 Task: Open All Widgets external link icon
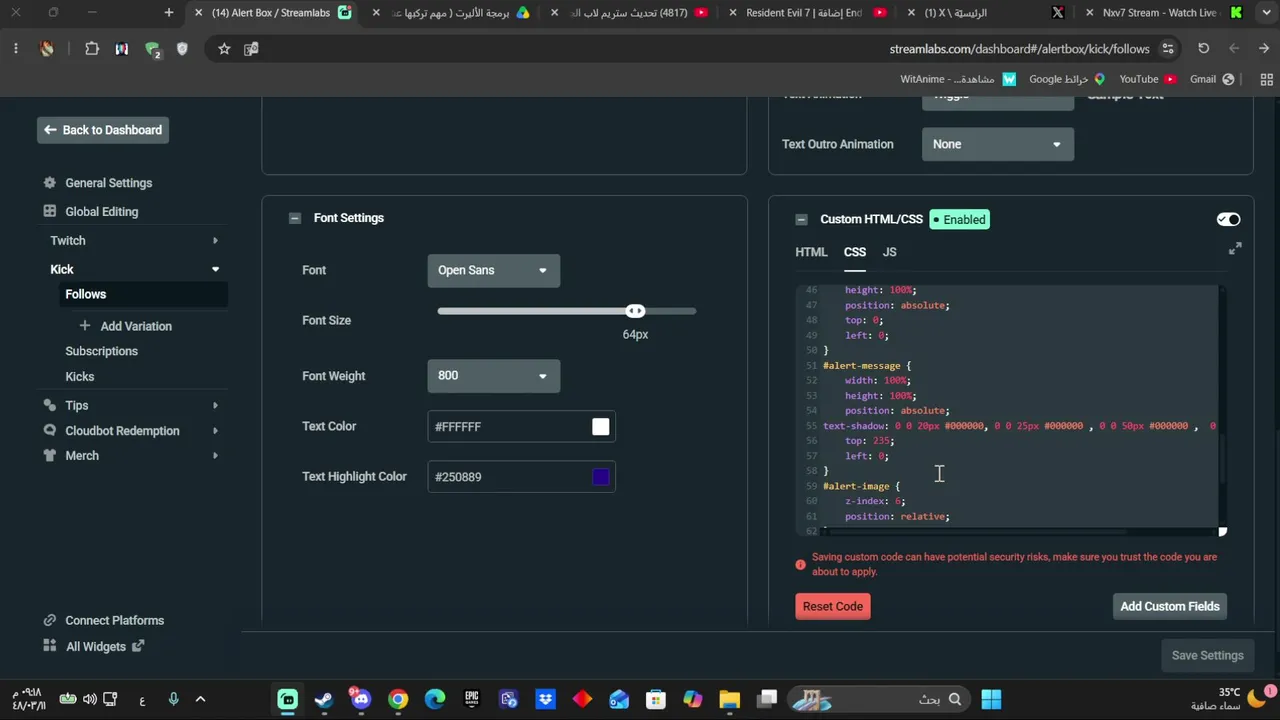138,646
